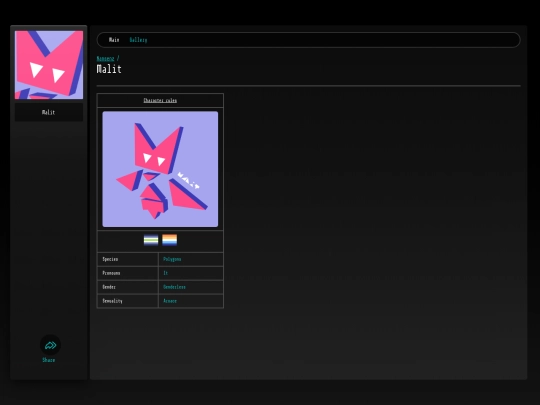The image size is (540, 405).
Task: Click the Share label text in sidebar
Action: (49, 360)
